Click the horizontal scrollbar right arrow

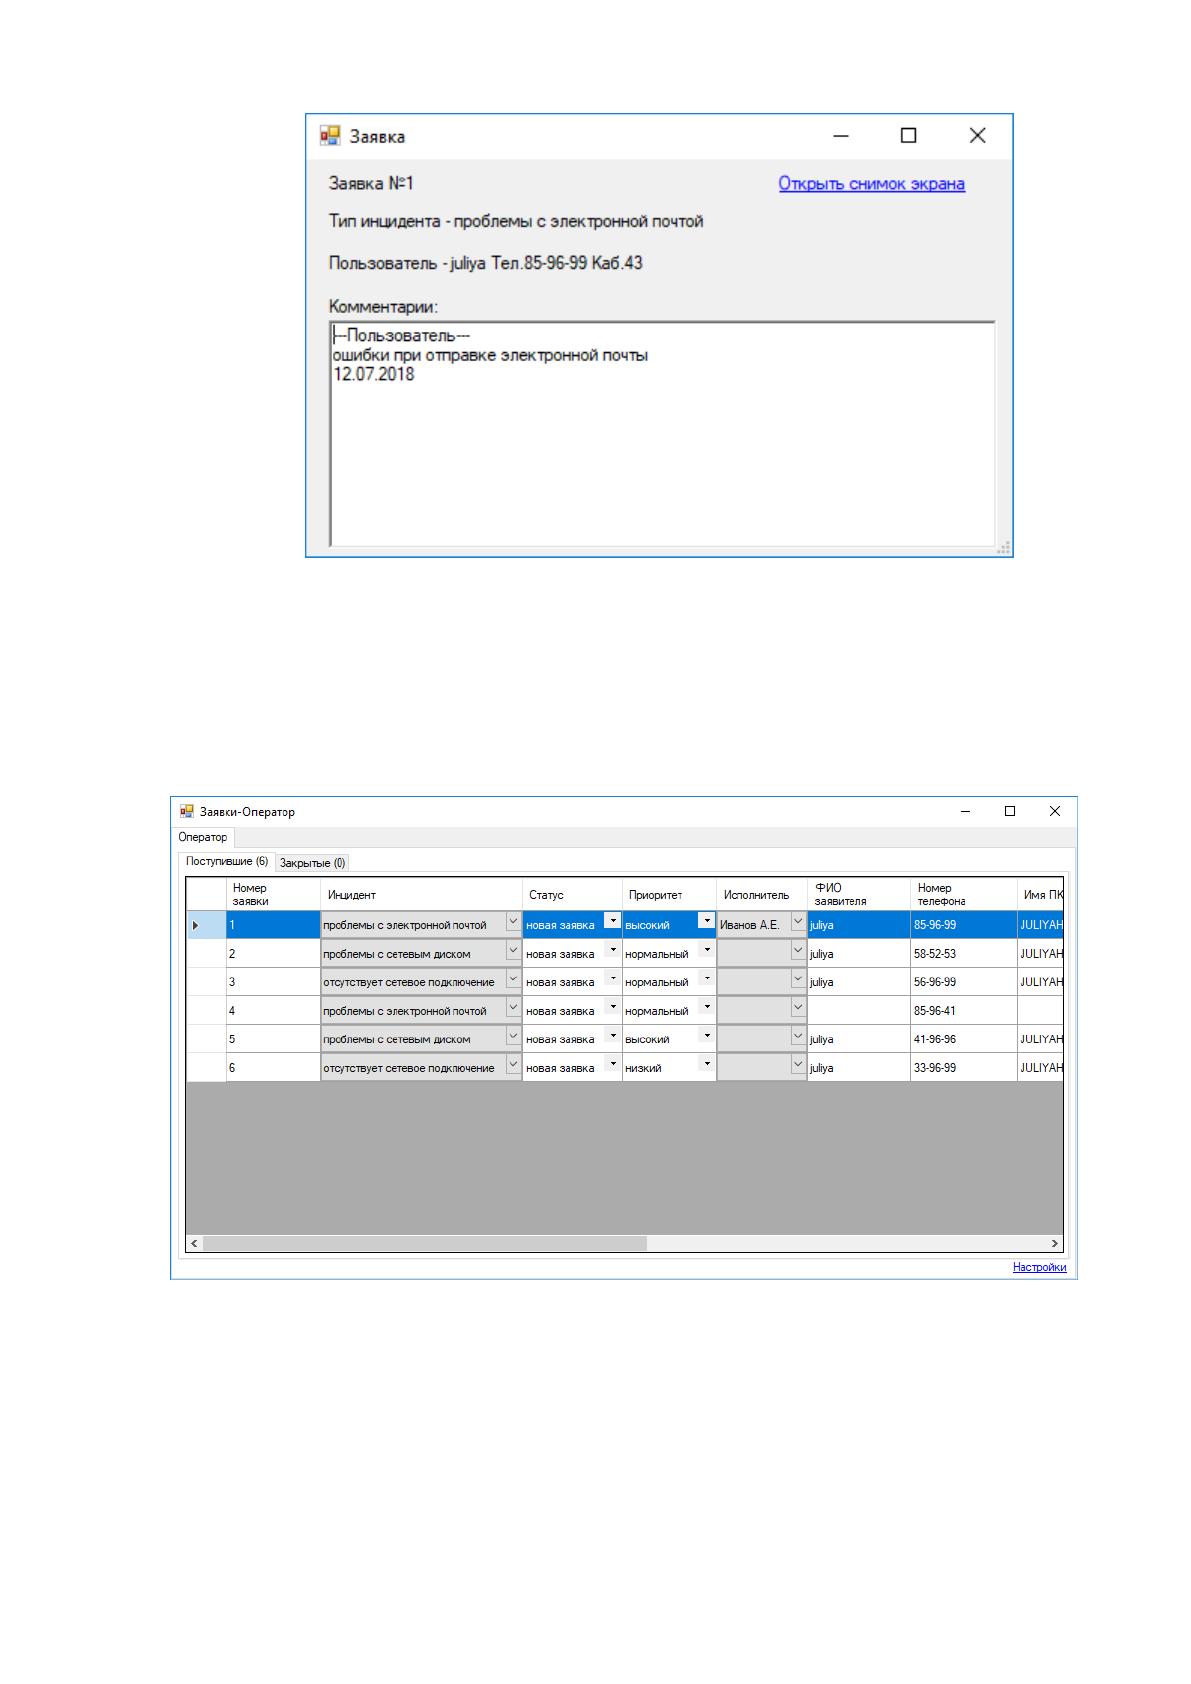1054,1243
